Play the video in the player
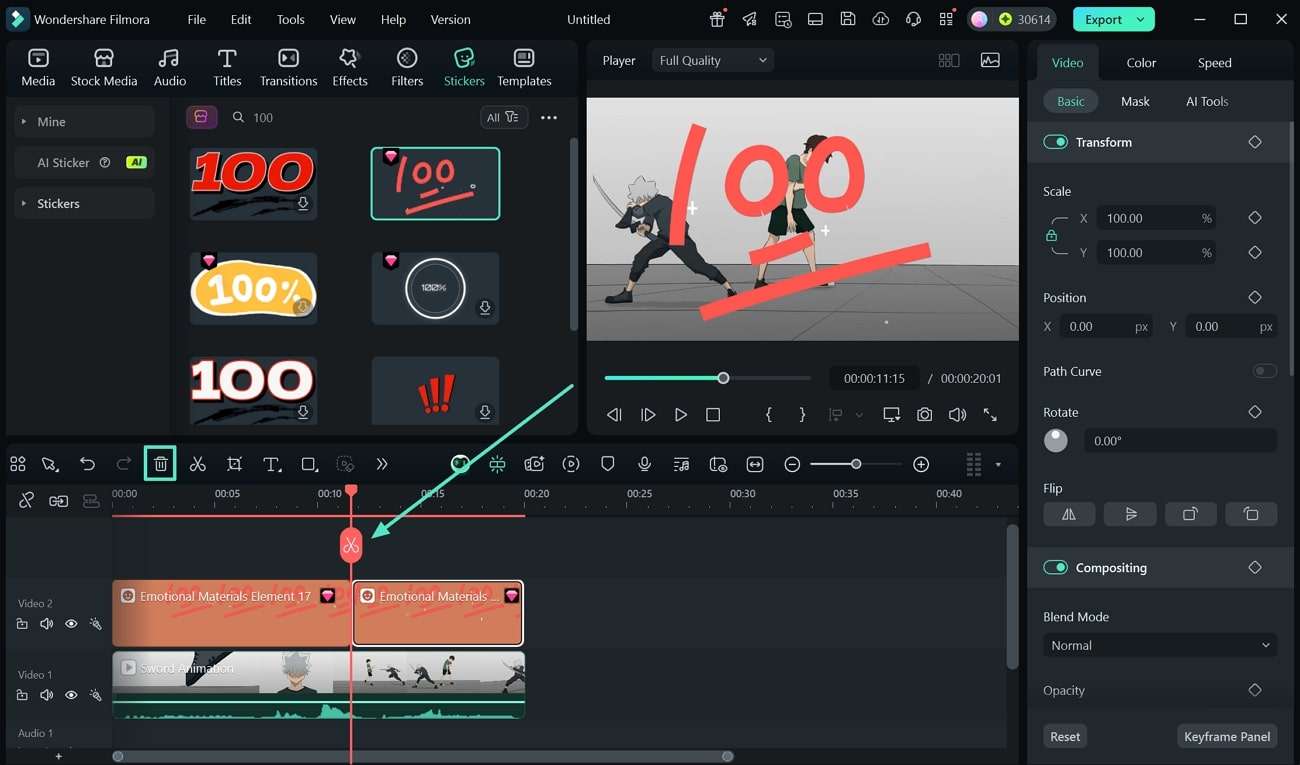 [680, 414]
